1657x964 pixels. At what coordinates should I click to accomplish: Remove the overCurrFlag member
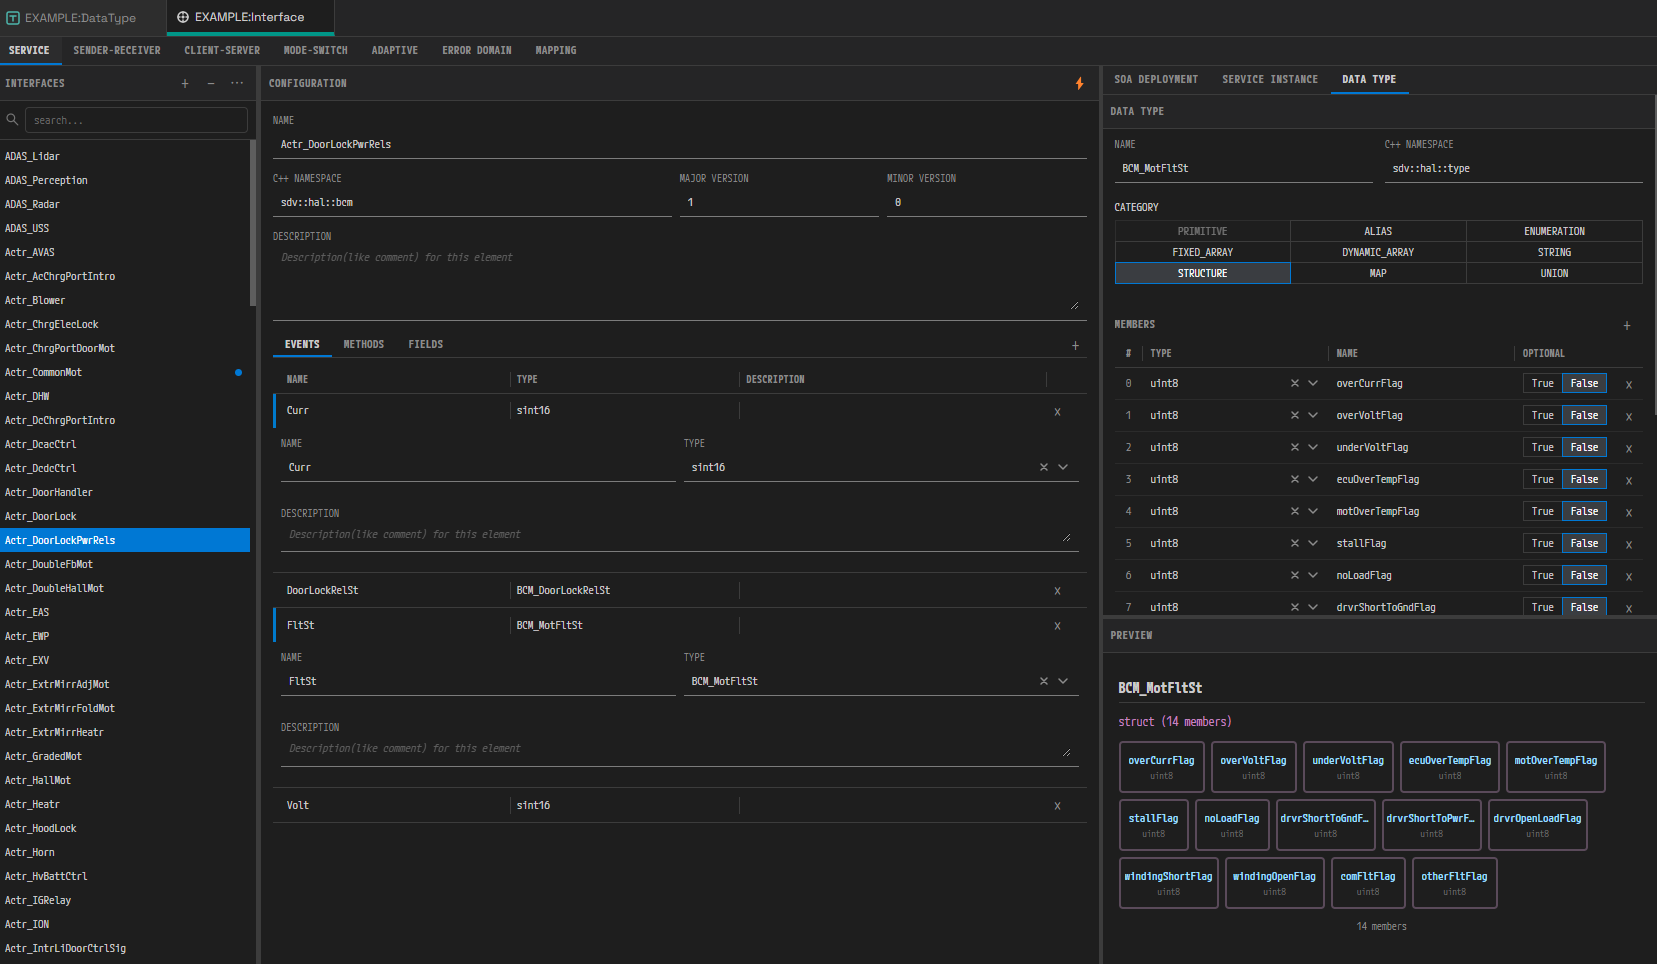[x=1629, y=385]
